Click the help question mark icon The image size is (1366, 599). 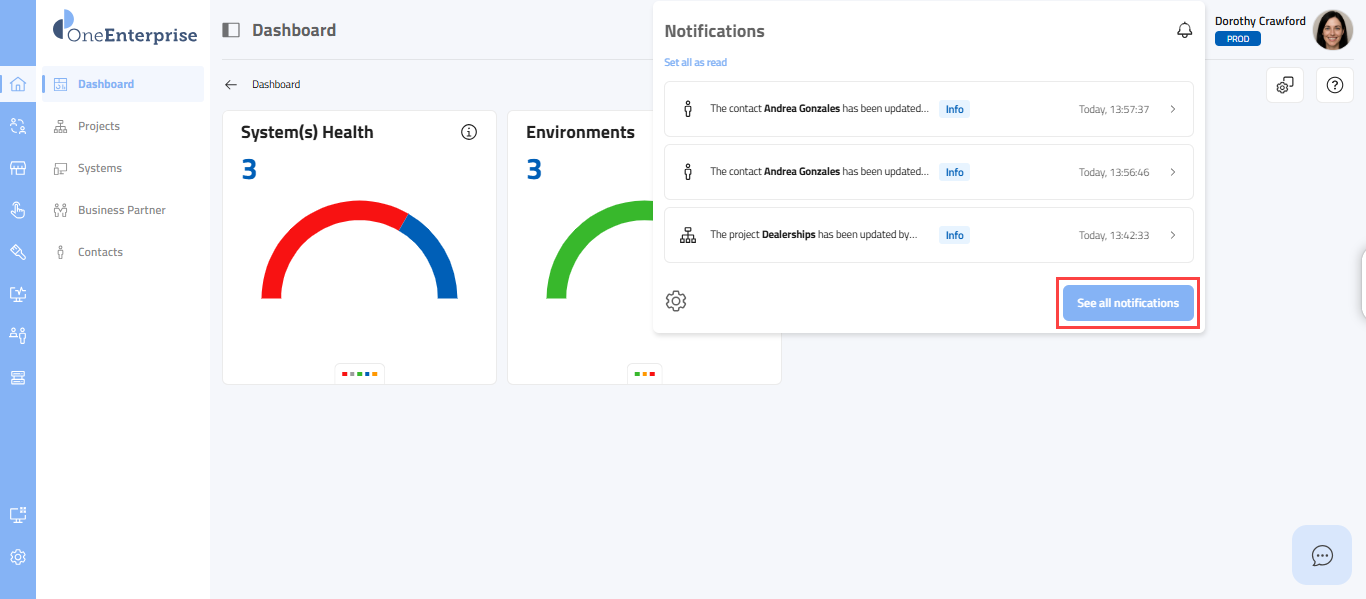click(x=1334, y=85)
